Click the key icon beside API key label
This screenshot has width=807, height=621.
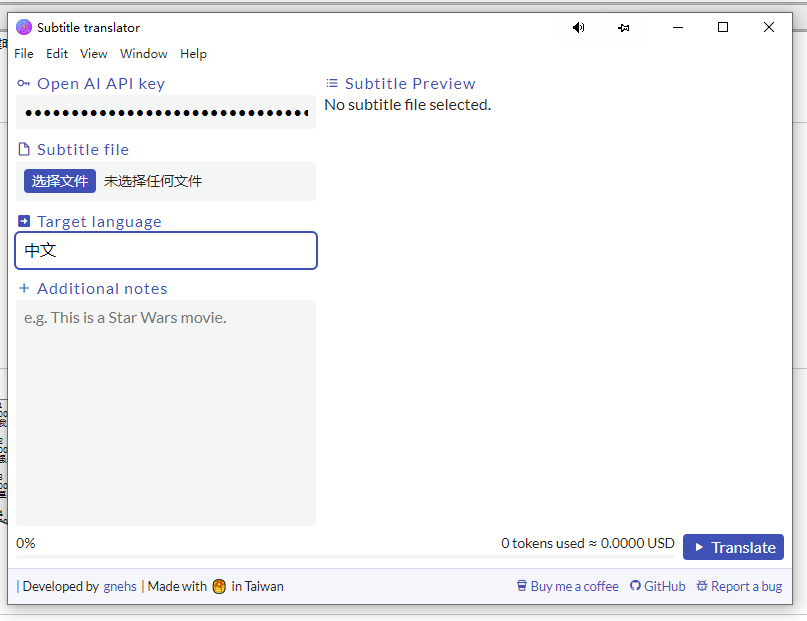pos(24,84)
